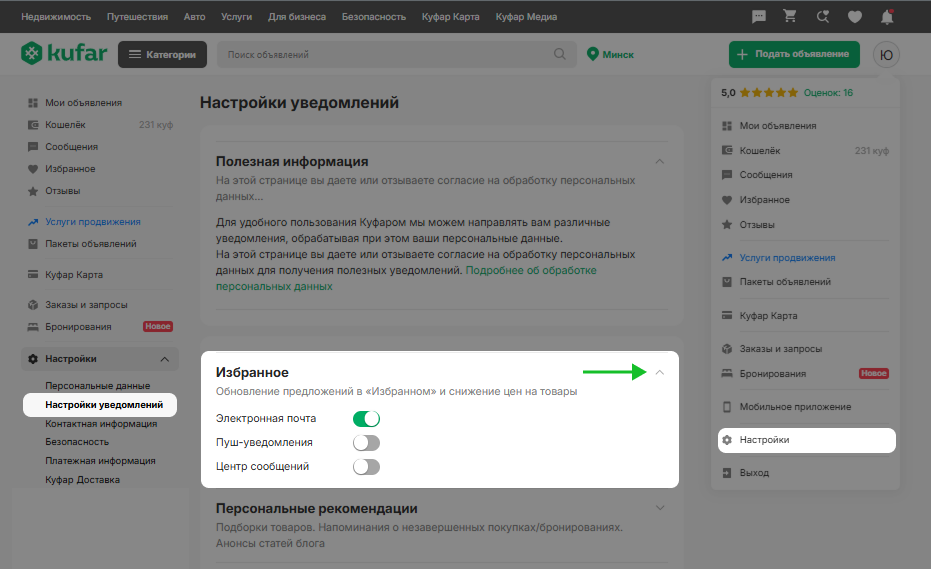Open Оценок: 16 ratings link
Viewport: 931px width, 569px height.
point(828,93)
